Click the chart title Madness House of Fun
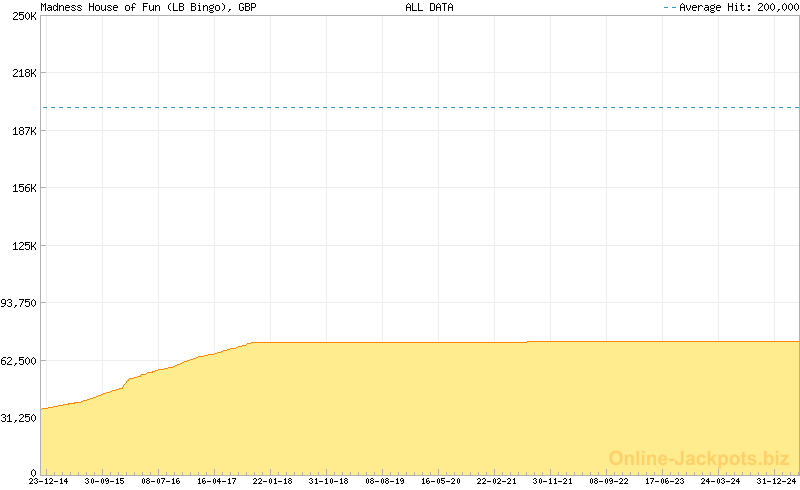Screen dimensions: 800x490 coord(135,7)
